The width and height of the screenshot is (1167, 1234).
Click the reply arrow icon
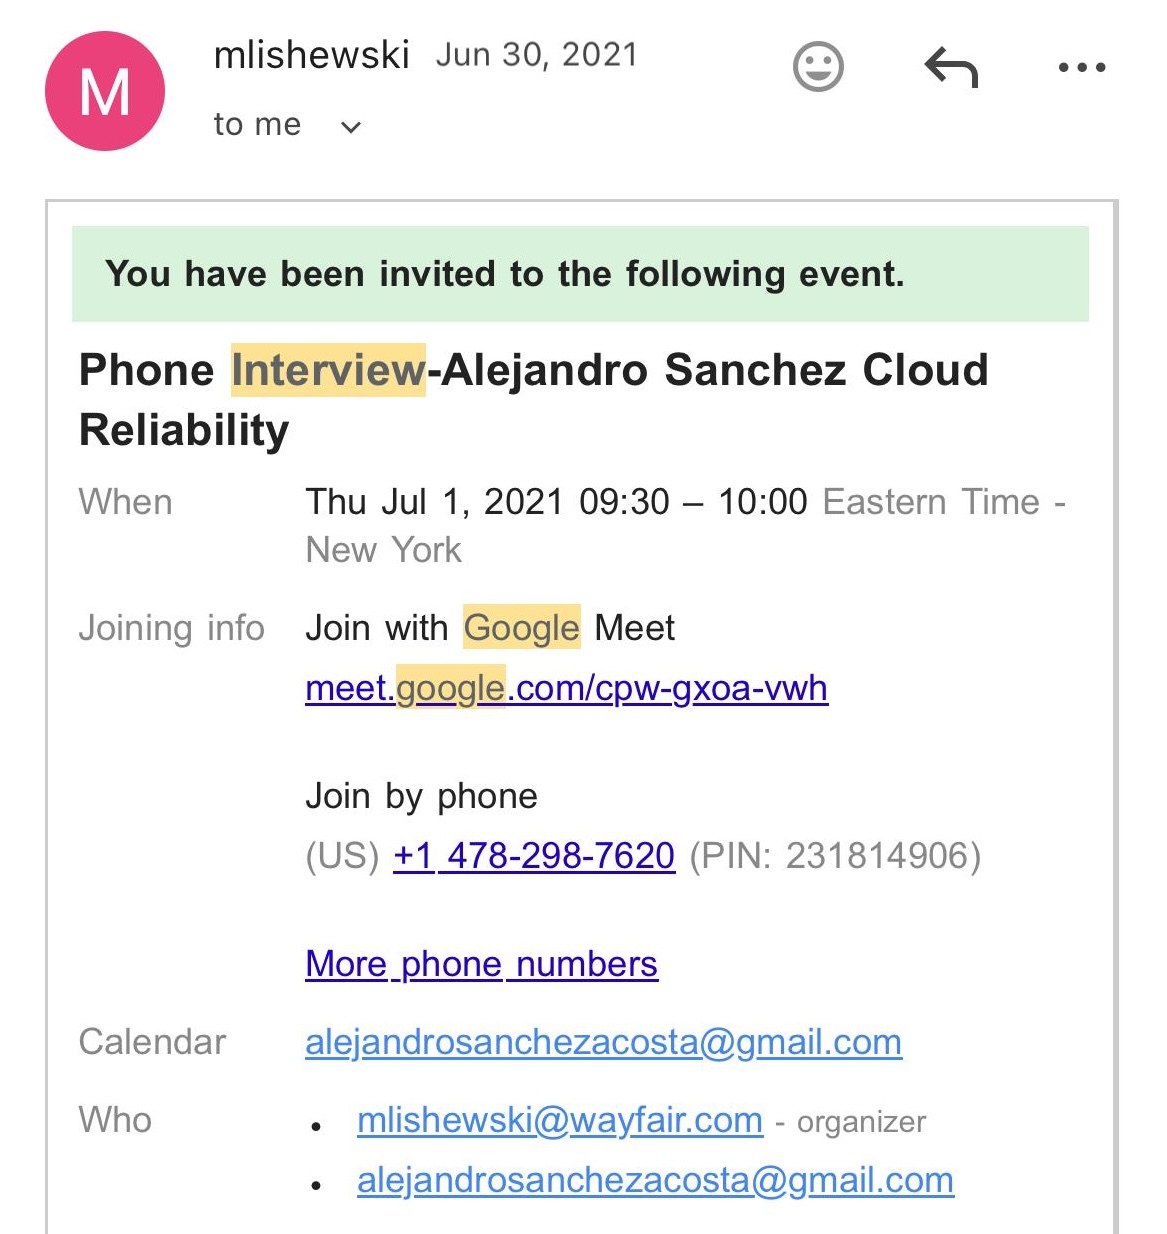[950, 68]
